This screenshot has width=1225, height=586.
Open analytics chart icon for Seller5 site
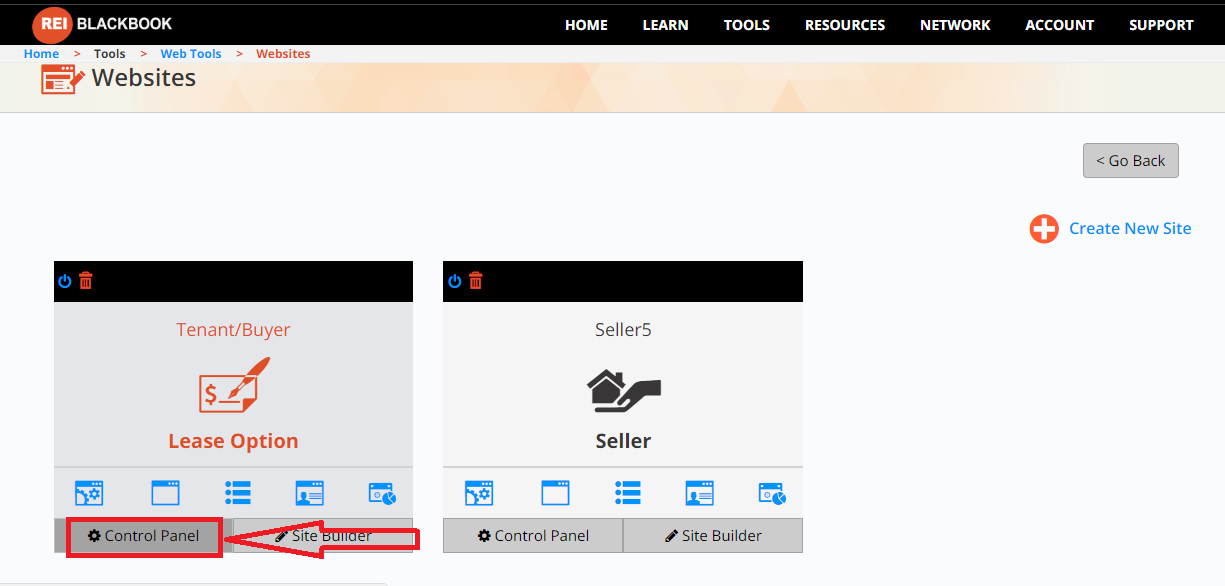[x=772, y=493]
